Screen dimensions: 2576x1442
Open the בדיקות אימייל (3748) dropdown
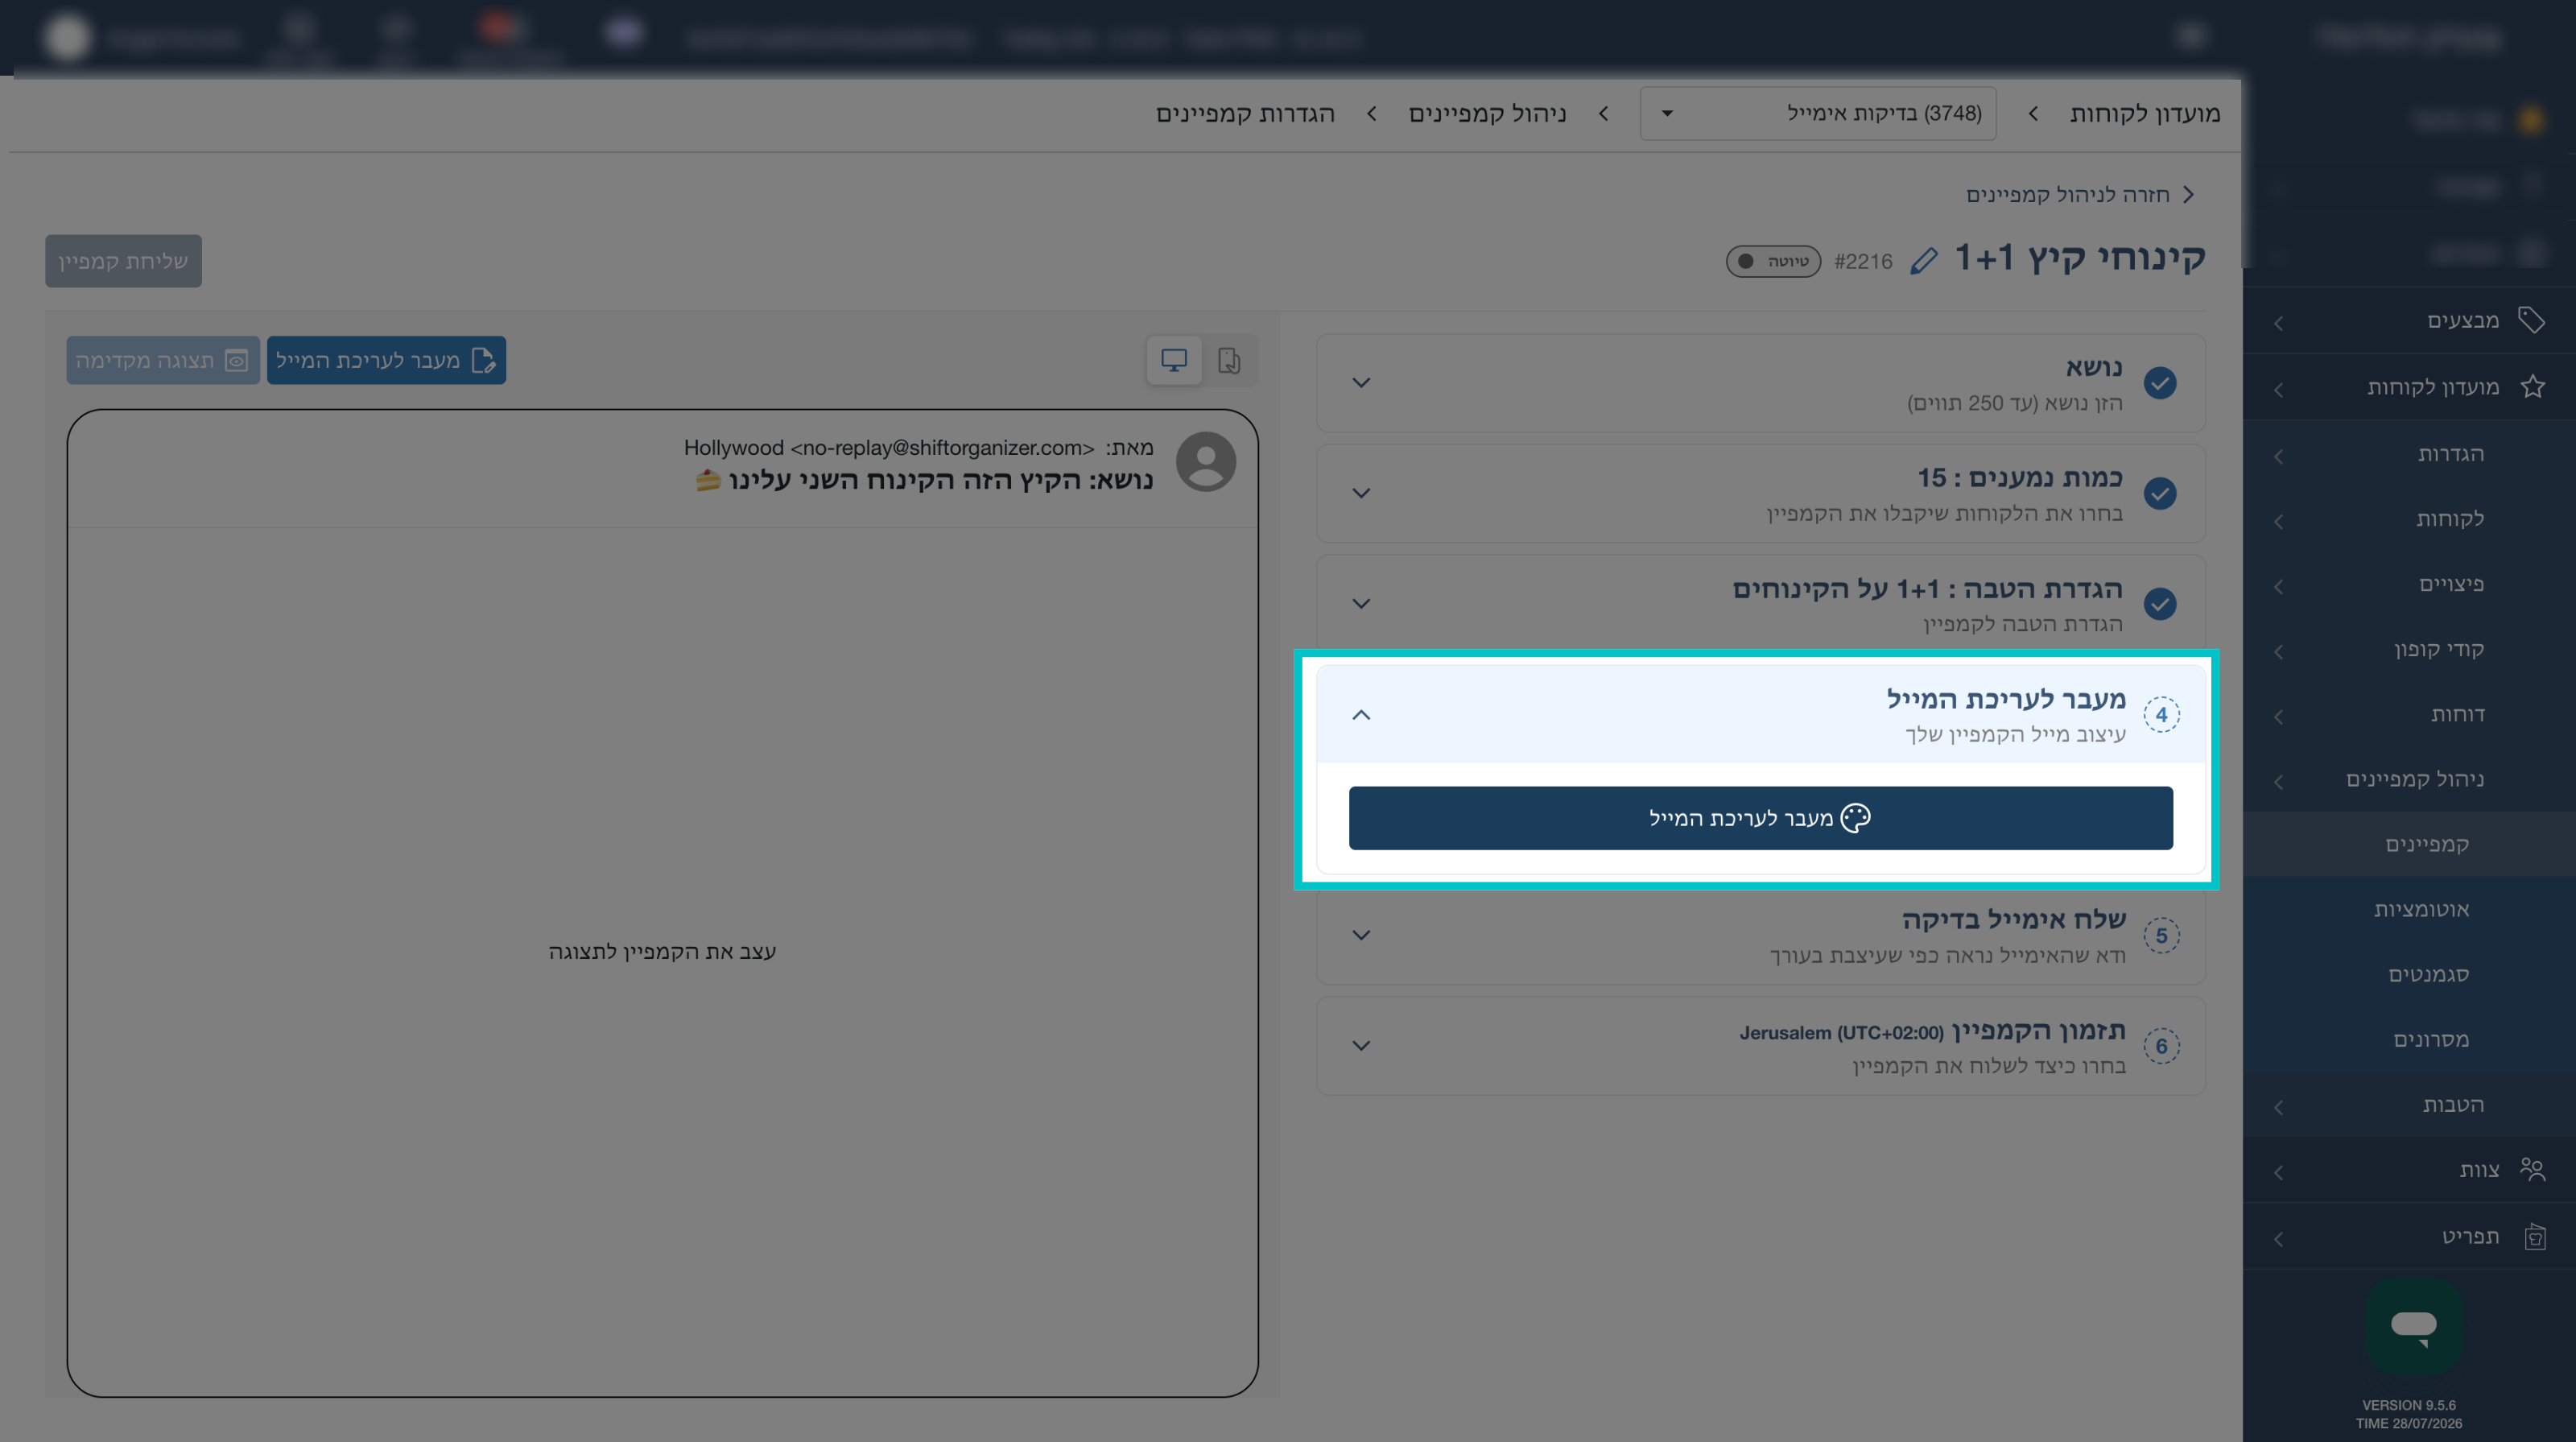pyautogui.click(x=1818, y=113)
